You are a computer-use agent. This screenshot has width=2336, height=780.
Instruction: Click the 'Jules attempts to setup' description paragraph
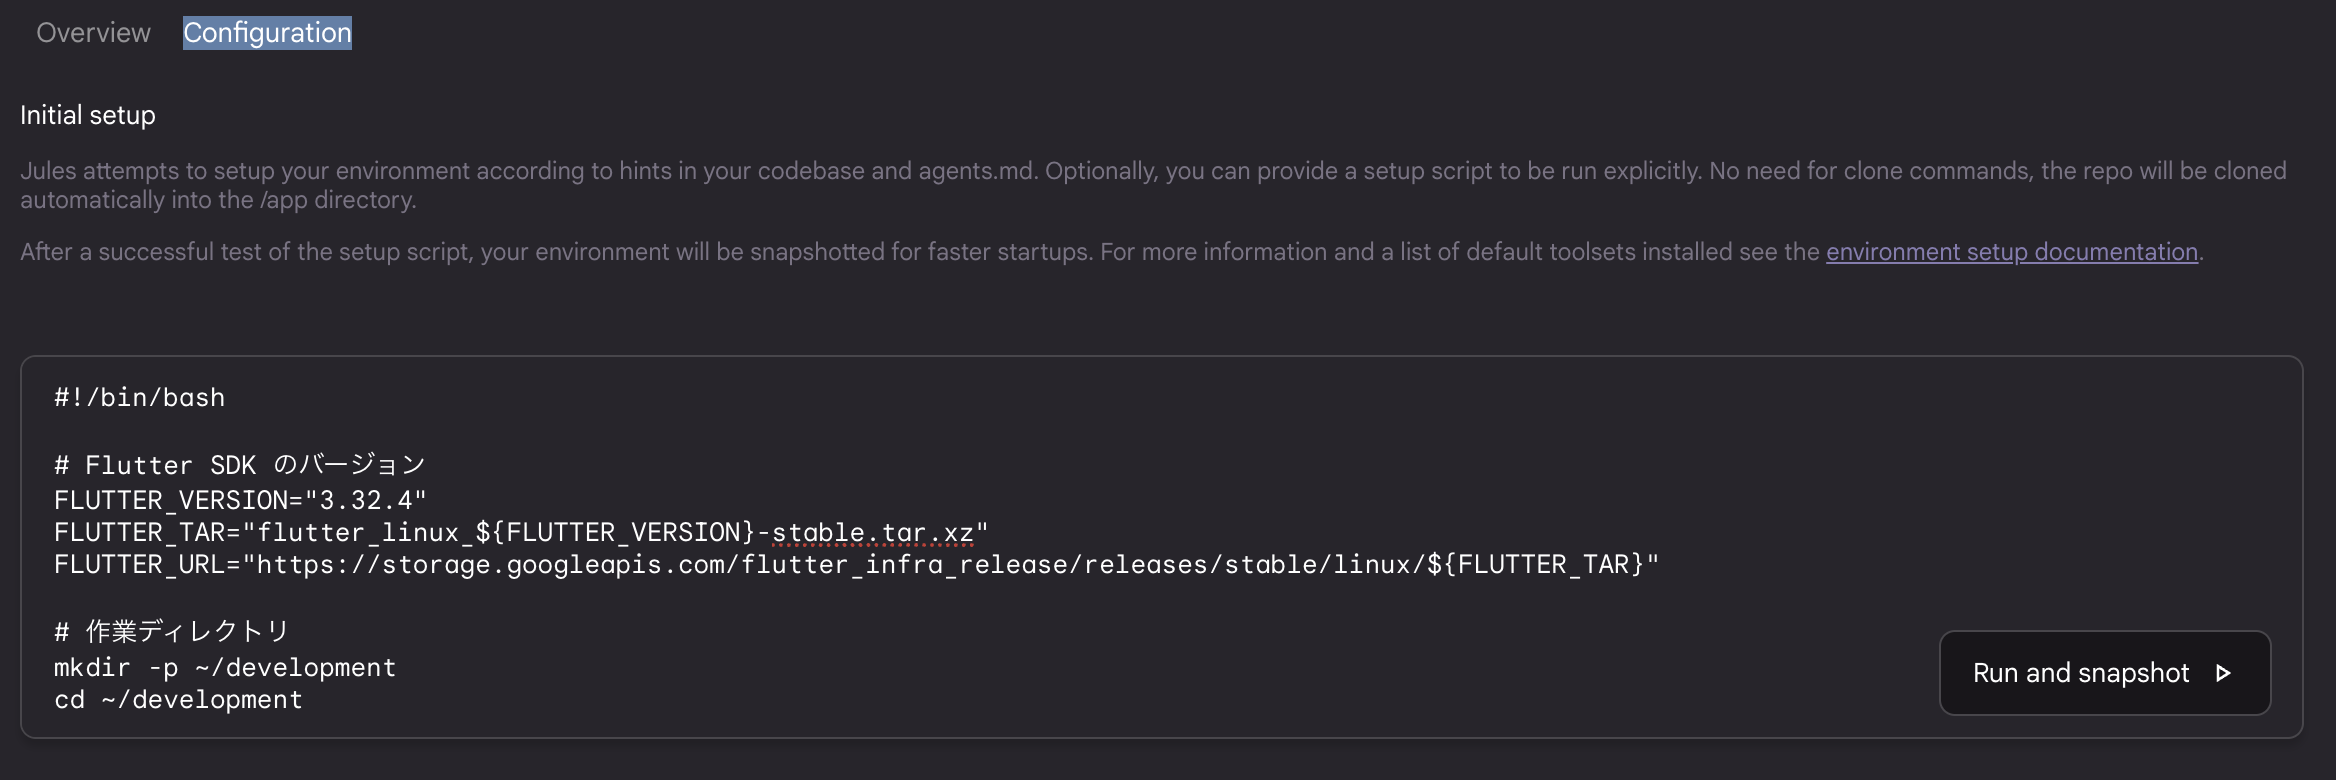[1153, 185]
